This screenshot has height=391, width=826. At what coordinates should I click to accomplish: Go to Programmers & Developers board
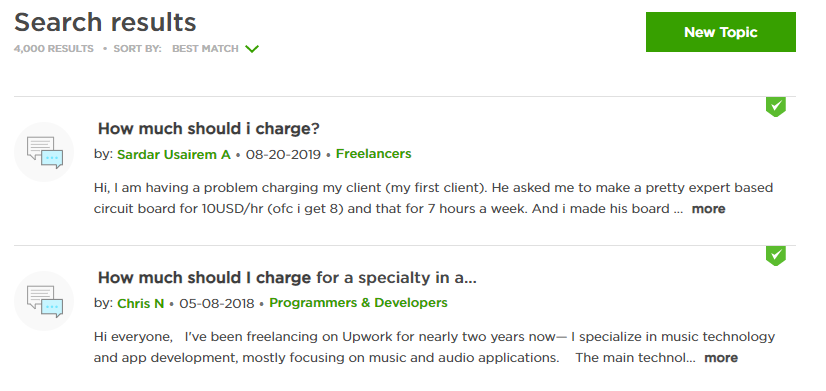coord(358,303)
